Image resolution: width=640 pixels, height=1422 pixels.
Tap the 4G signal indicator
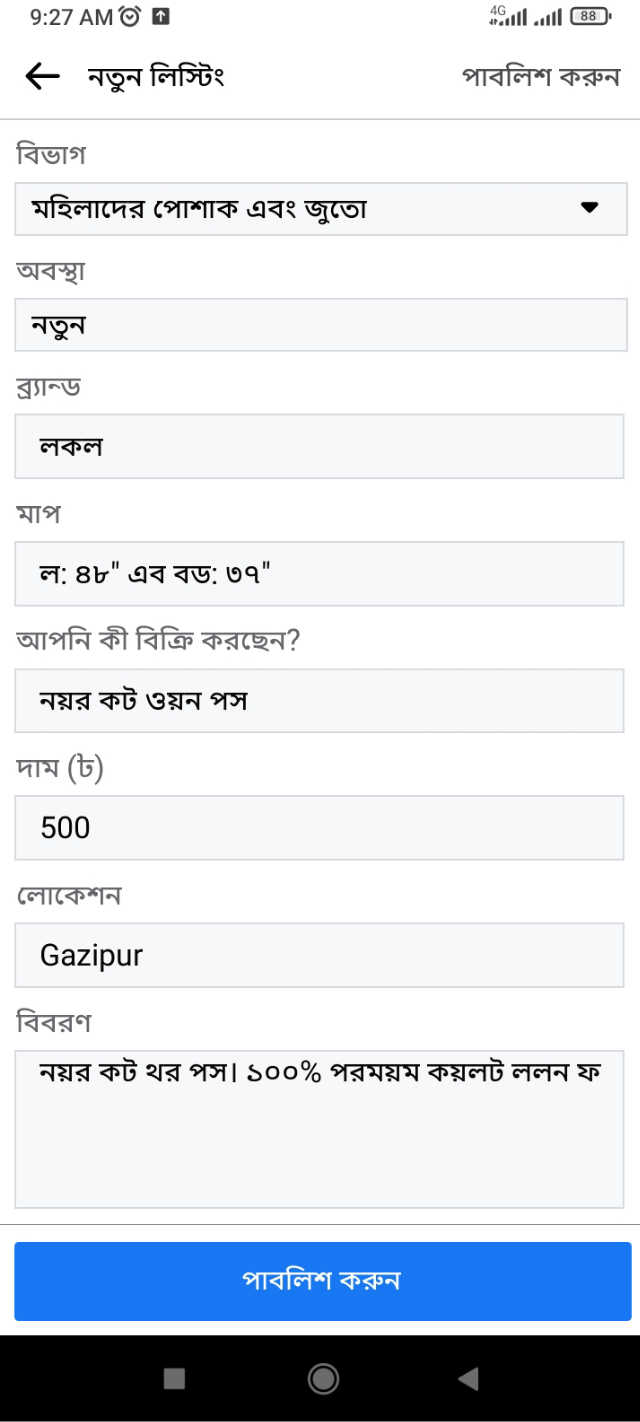[510, 17]
